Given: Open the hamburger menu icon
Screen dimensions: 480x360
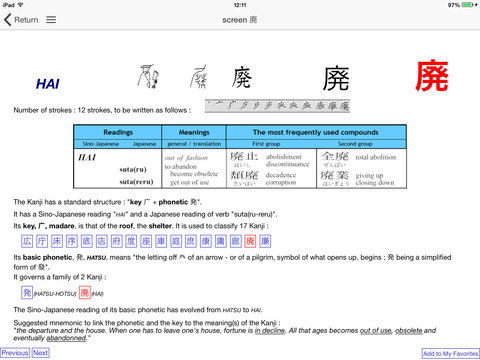Looking at the screenshot, I should point(51,20).
